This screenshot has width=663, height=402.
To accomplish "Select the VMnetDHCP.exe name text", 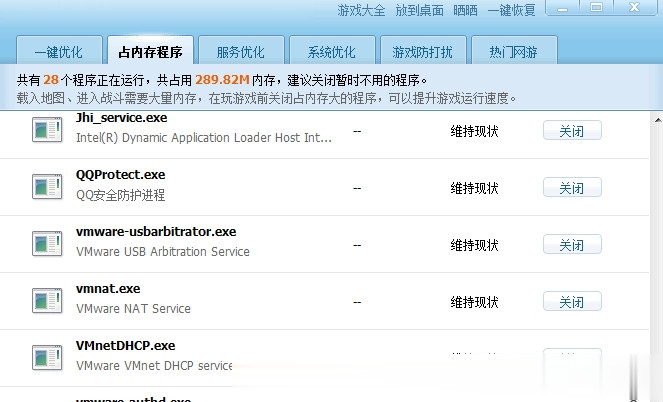I will coord(126,346).
